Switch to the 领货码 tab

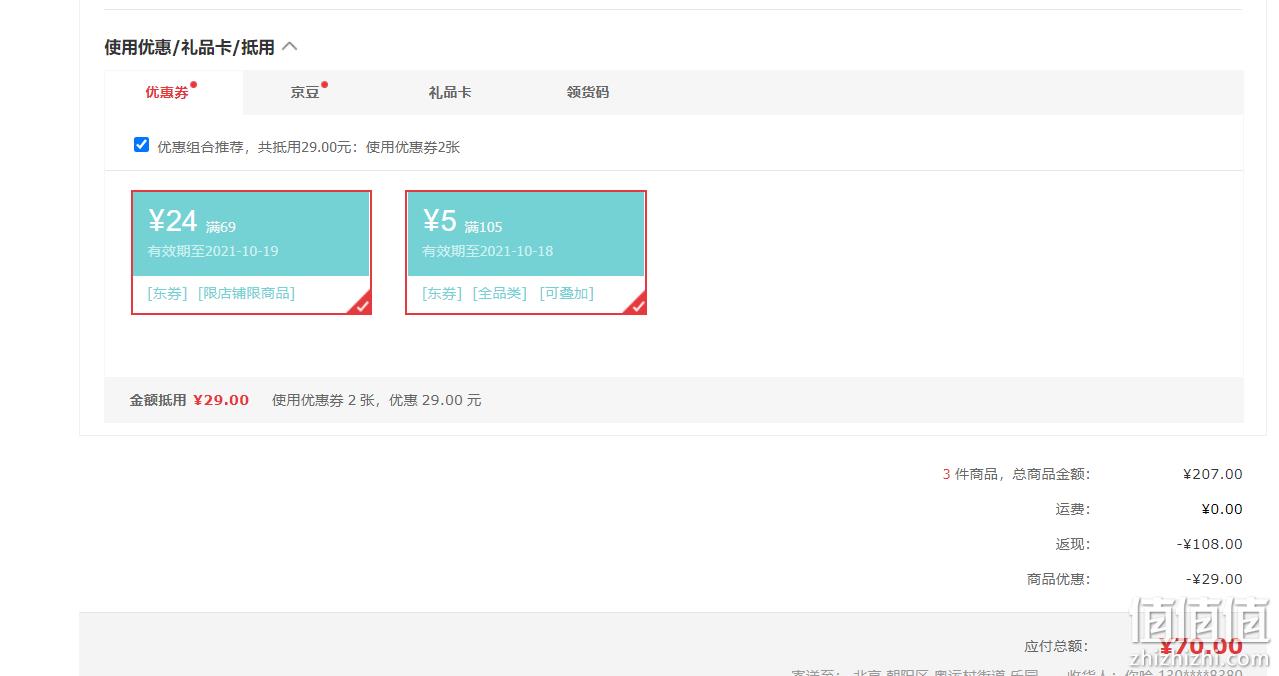coord(588,92)
